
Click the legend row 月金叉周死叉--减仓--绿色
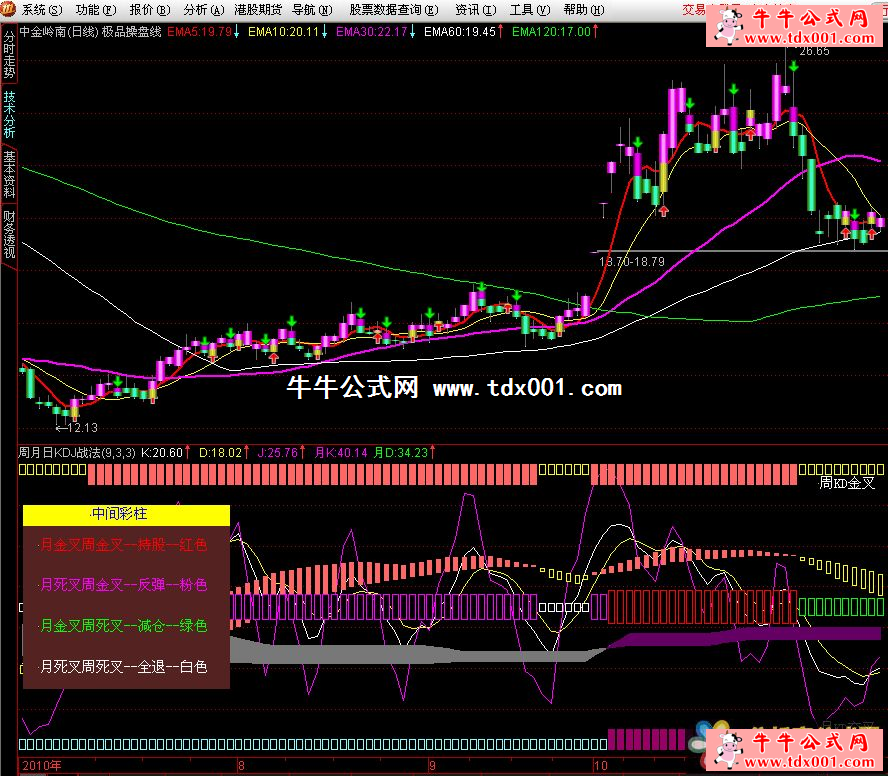123,626
